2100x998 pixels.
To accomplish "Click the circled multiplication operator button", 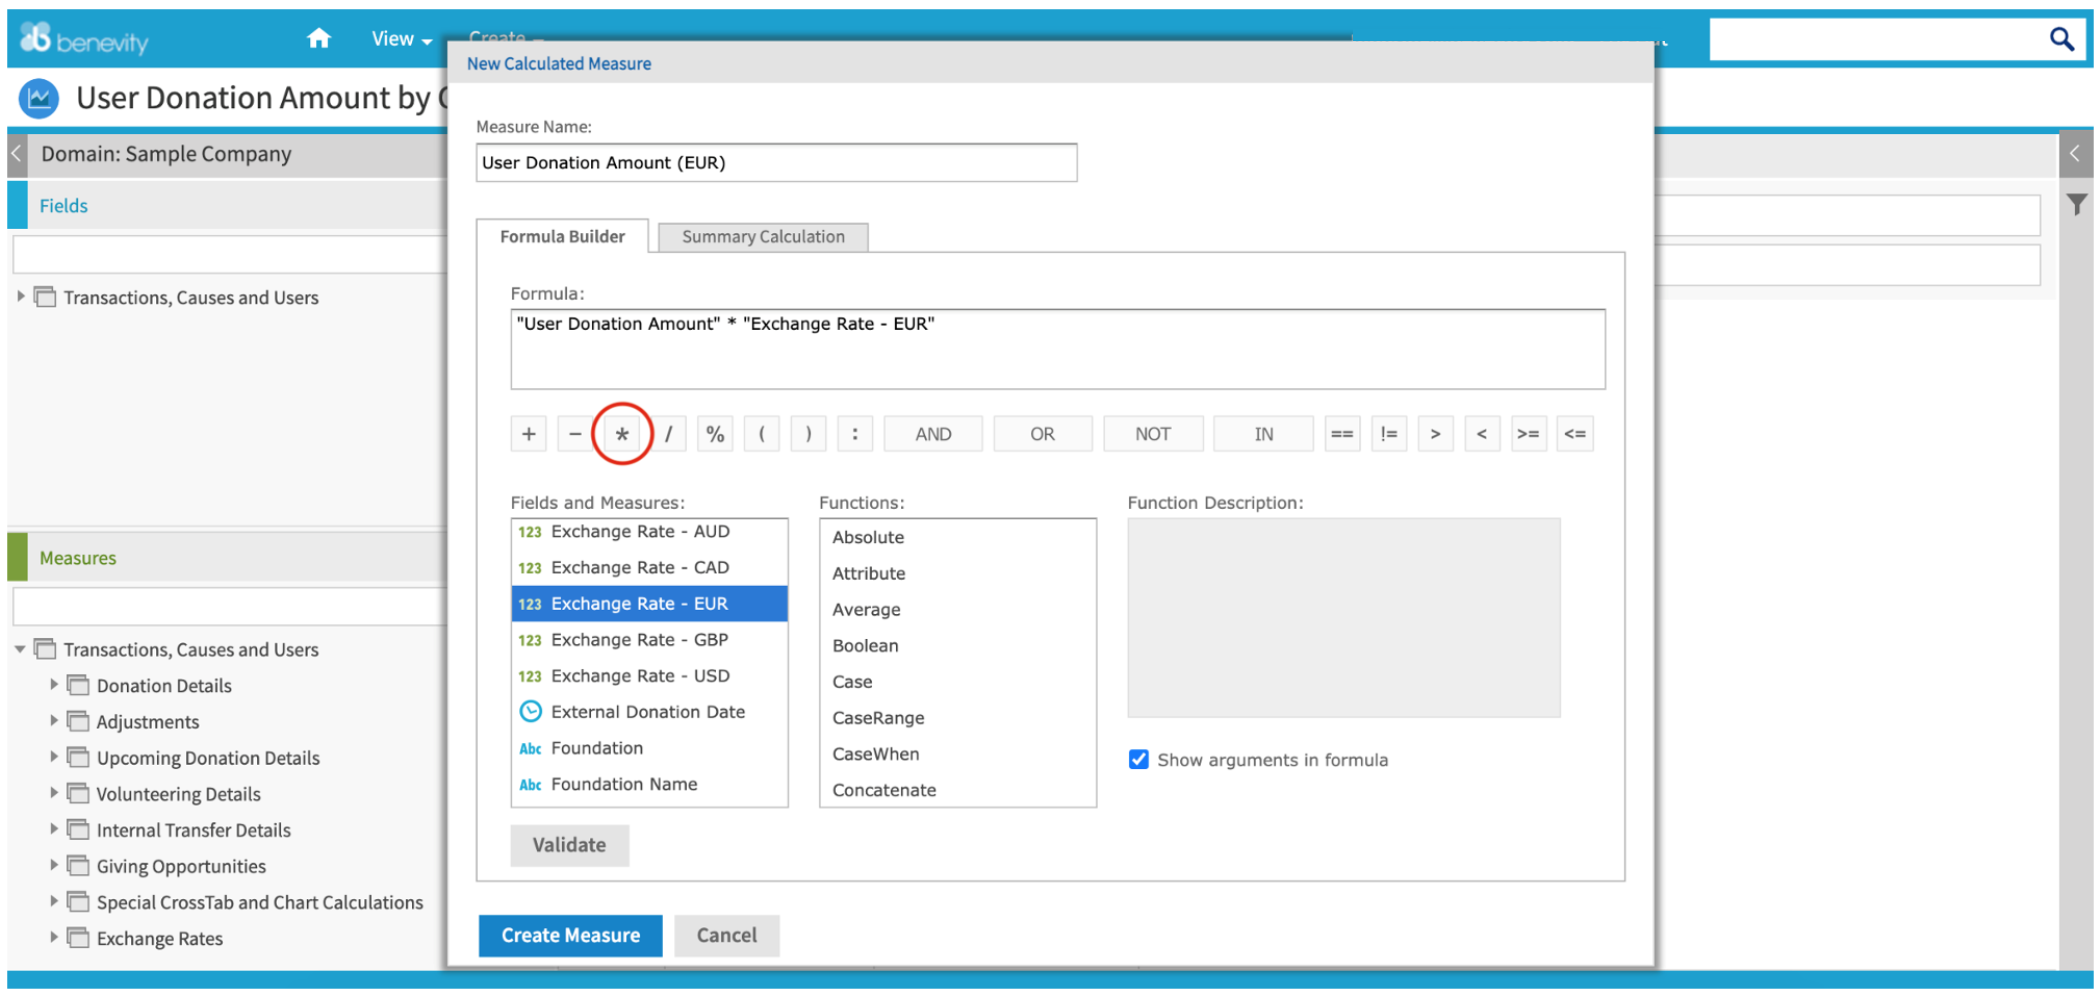I will pyautogui.click(x=621, y=433).
